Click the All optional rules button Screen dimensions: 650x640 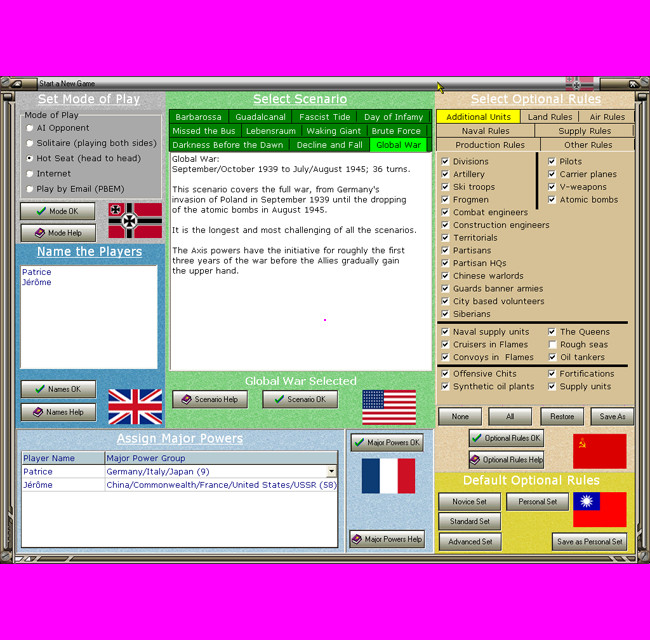tap(510, 417)
